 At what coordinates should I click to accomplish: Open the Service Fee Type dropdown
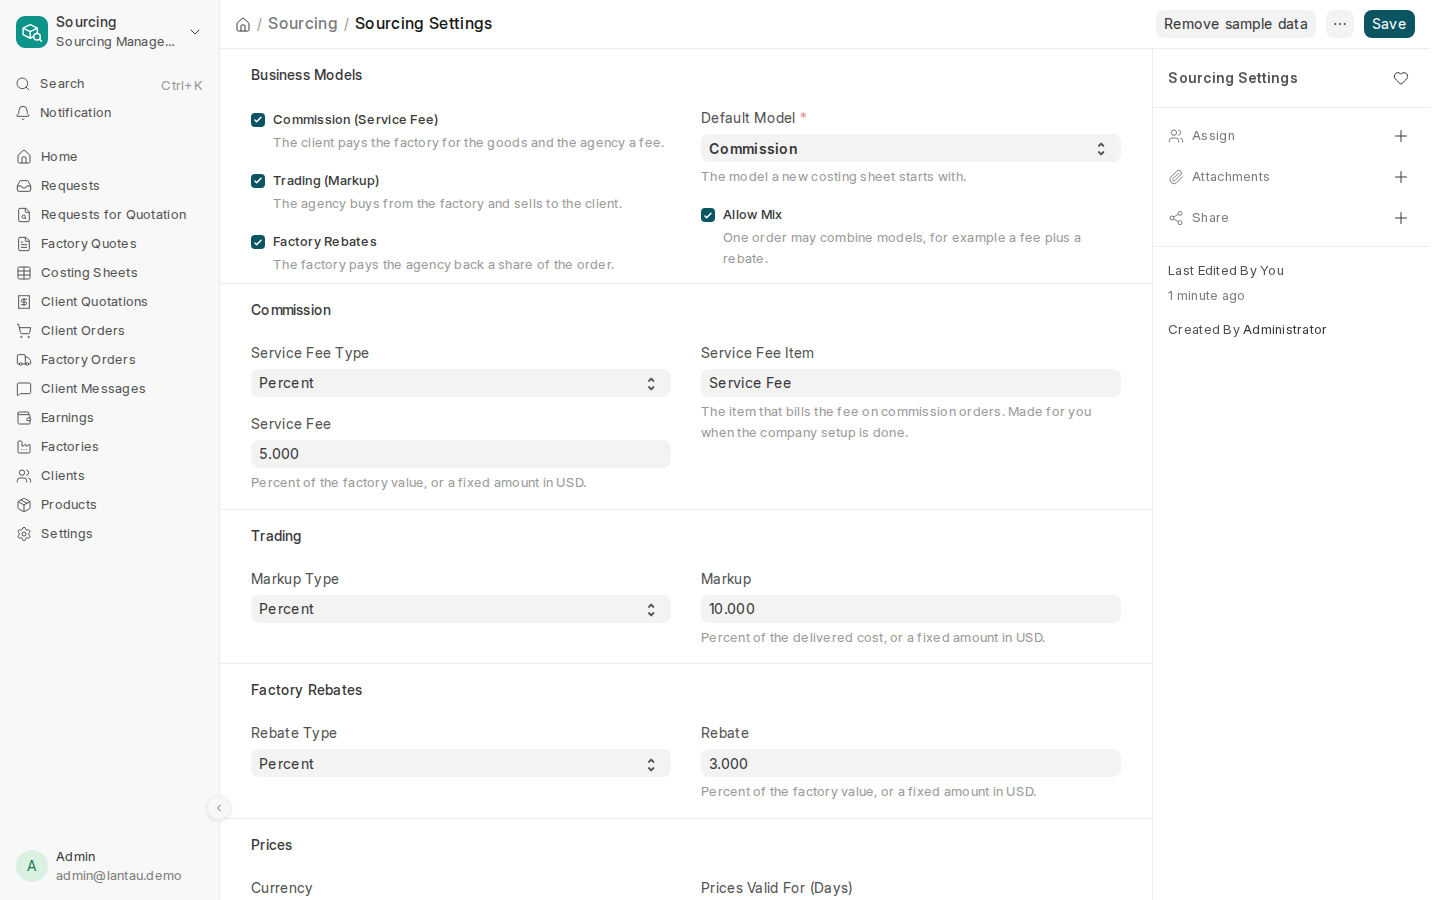(x=461, y=383)
